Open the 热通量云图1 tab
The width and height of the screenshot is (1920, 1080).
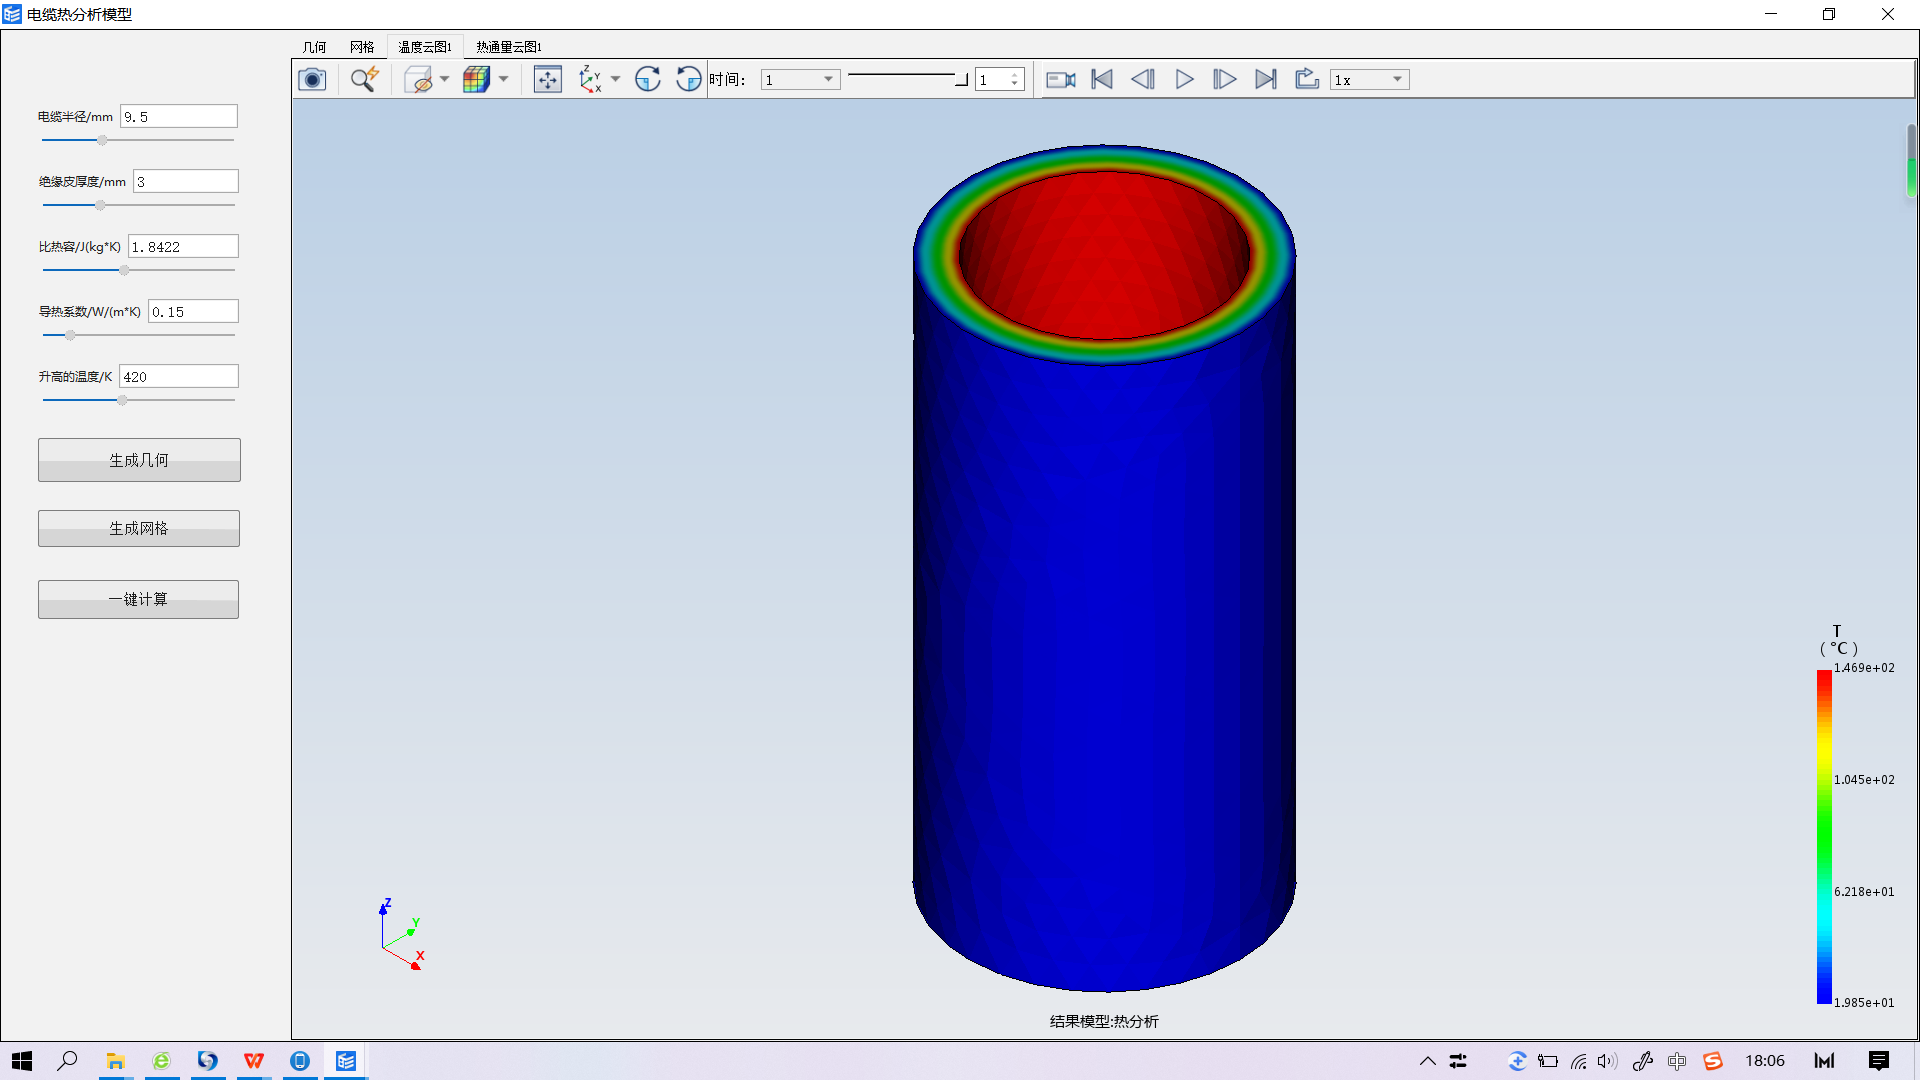tap(509, 47)
